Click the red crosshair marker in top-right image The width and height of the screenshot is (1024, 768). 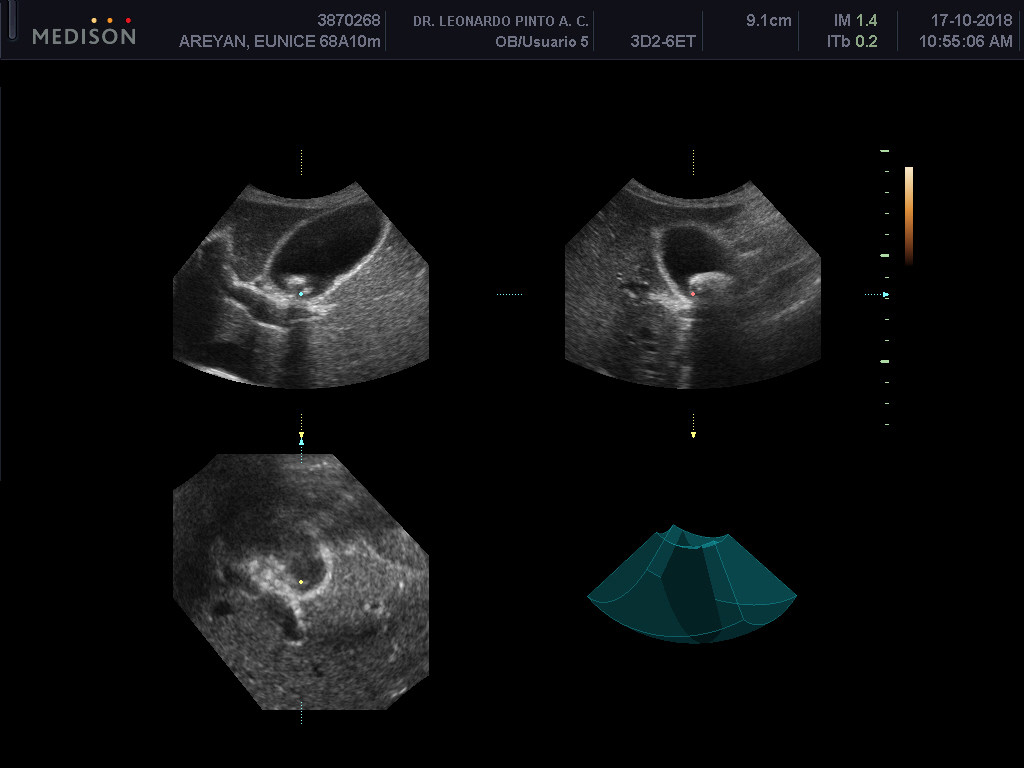[691, 294]
